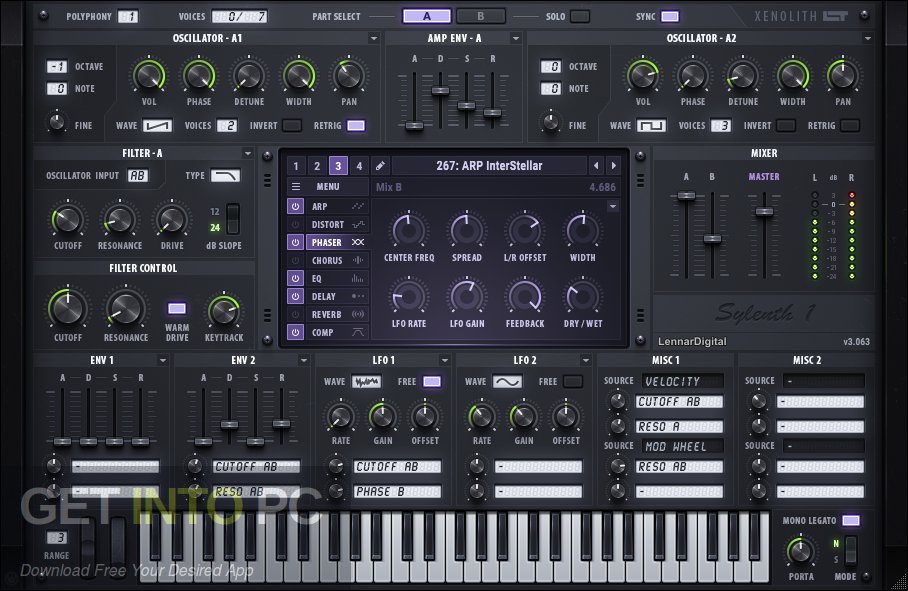Click the Filter A RESONANCE knob
The image size is (908, 591).
(x=120, y=220)
